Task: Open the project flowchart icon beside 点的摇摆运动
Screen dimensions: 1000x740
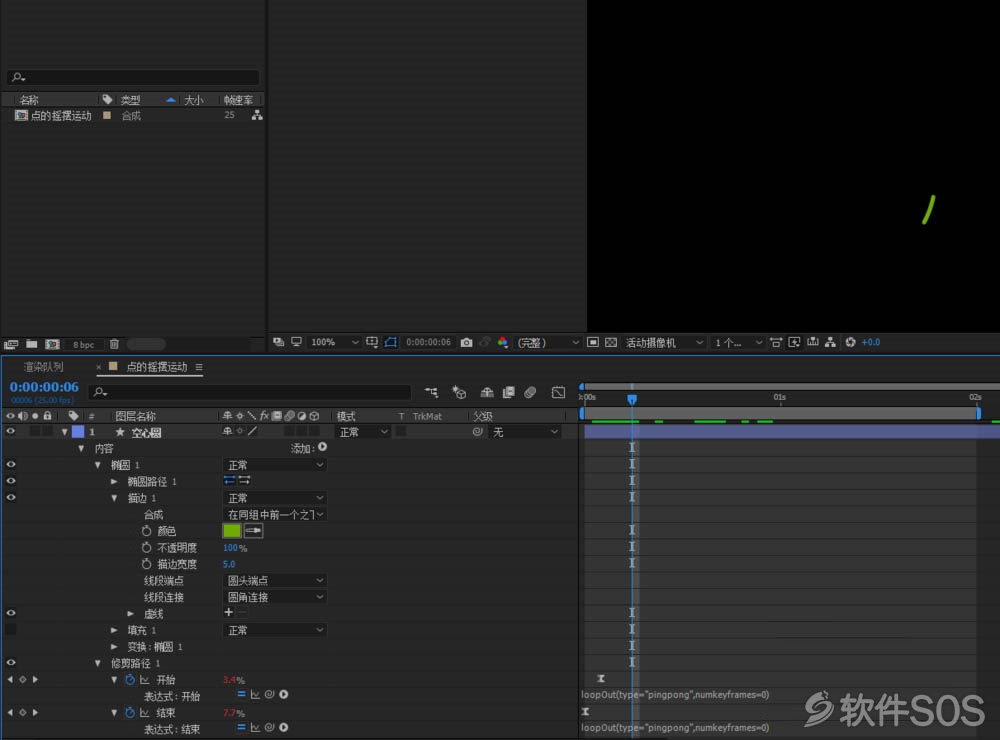Action: 257,115
